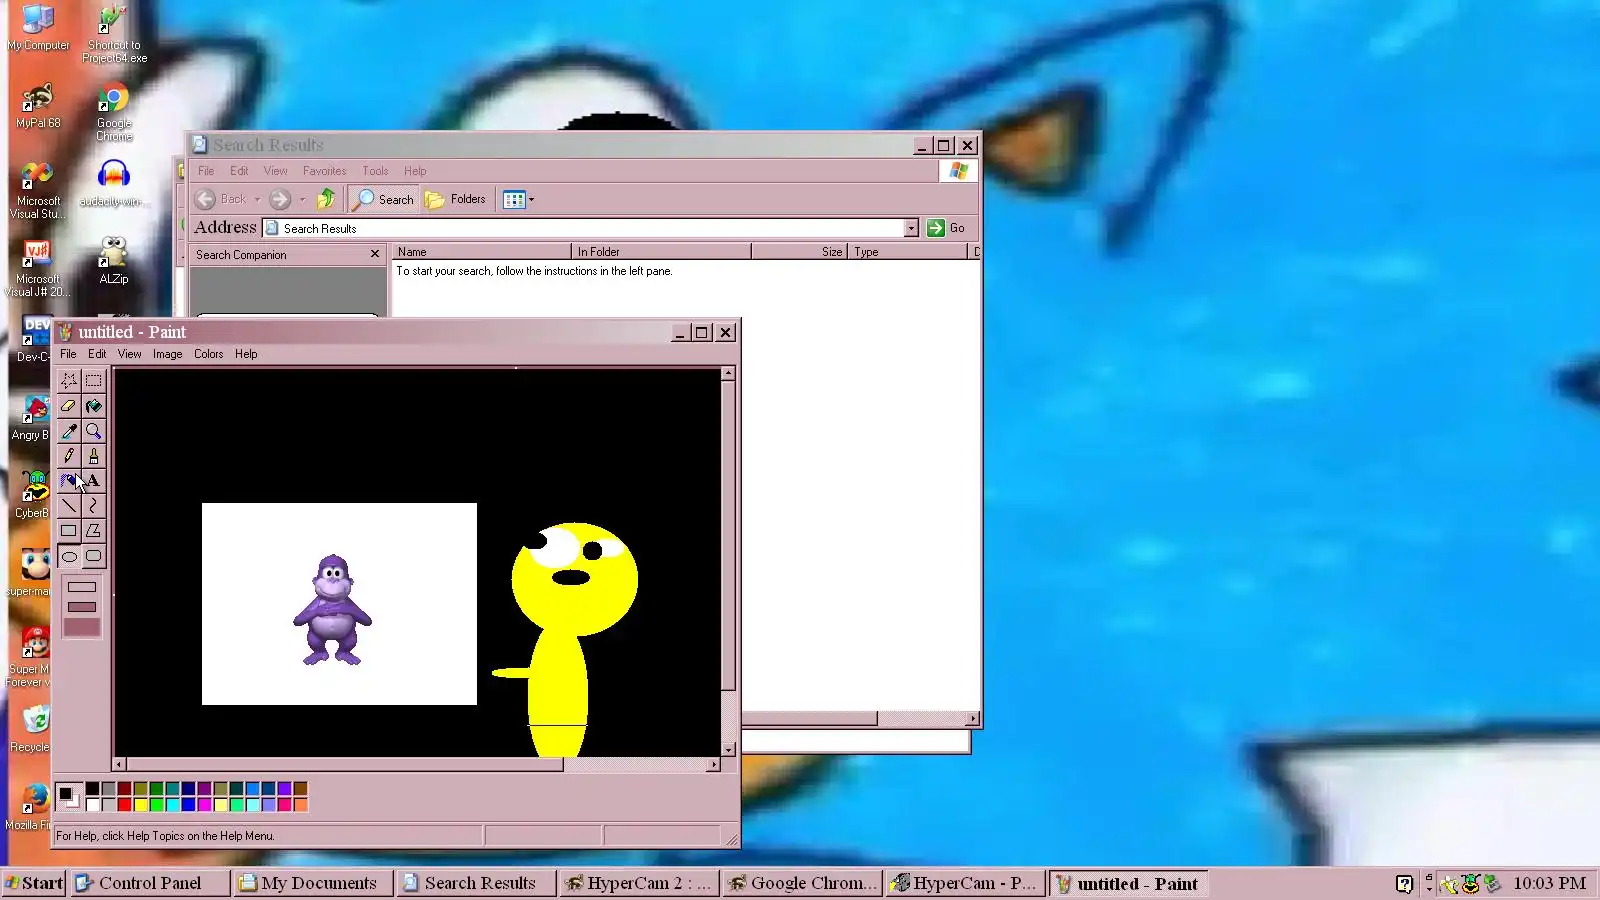The image size is (1600, 900).
Task: Open the MyPal 68 desktop icon
Action: tap(38, 106)
